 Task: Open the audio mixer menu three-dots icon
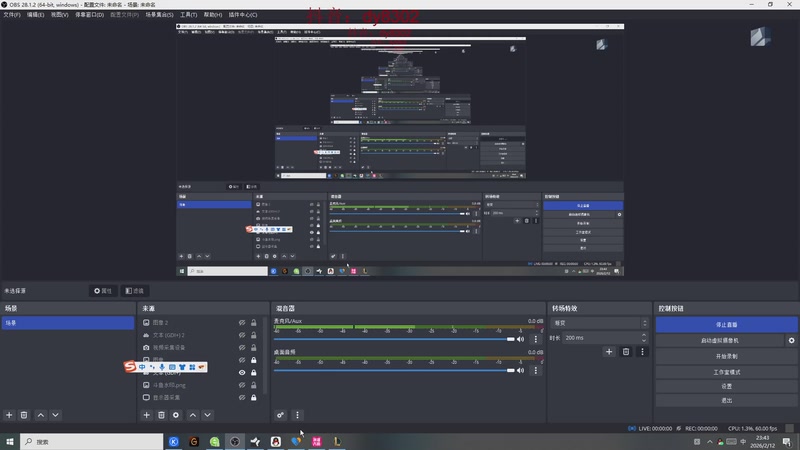point(297,415)
